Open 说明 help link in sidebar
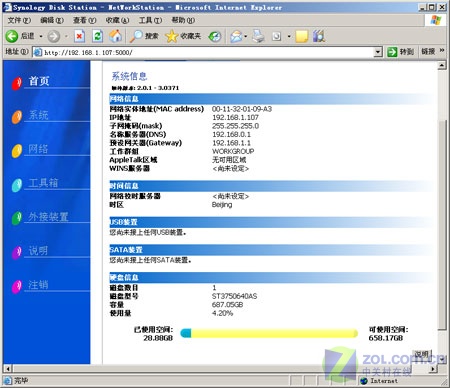Viewport: 450px width, 388px height. pos(38,251)
